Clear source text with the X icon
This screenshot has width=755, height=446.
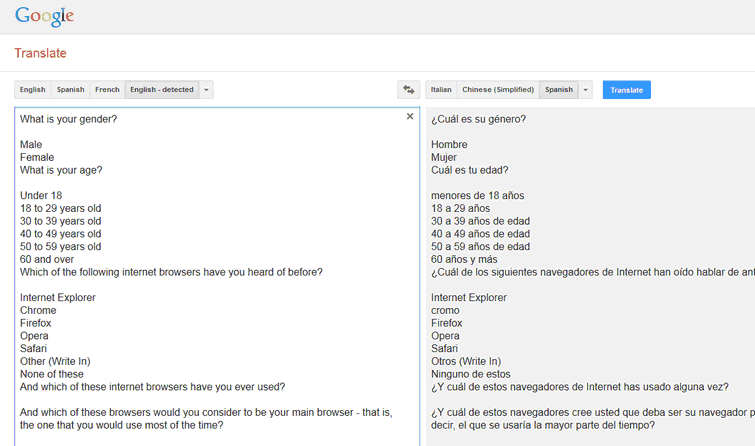coord(410,116)
